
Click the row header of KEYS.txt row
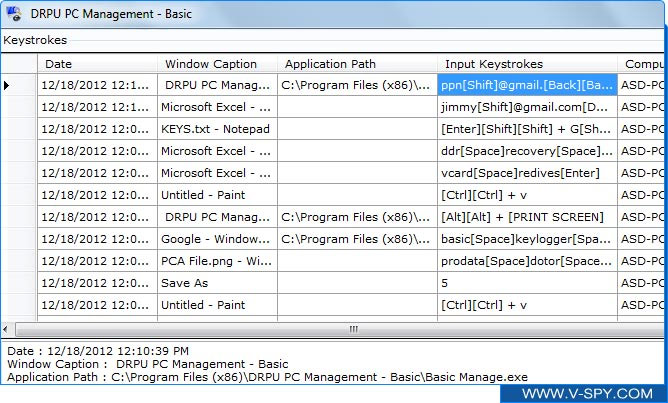point(19,129)
